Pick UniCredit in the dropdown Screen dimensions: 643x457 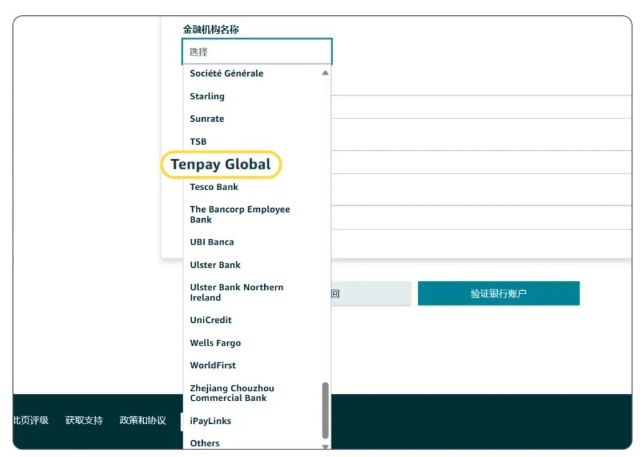tap(211, 320)
